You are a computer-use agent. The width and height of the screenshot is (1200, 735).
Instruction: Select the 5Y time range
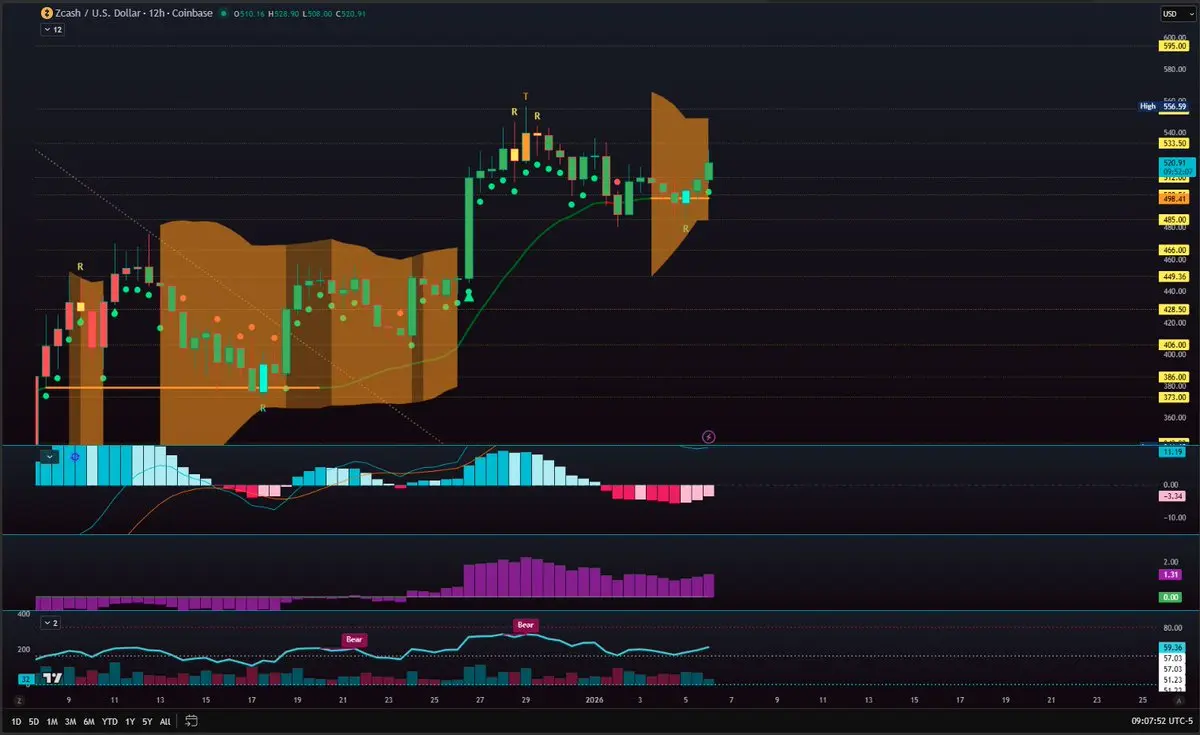148,721
